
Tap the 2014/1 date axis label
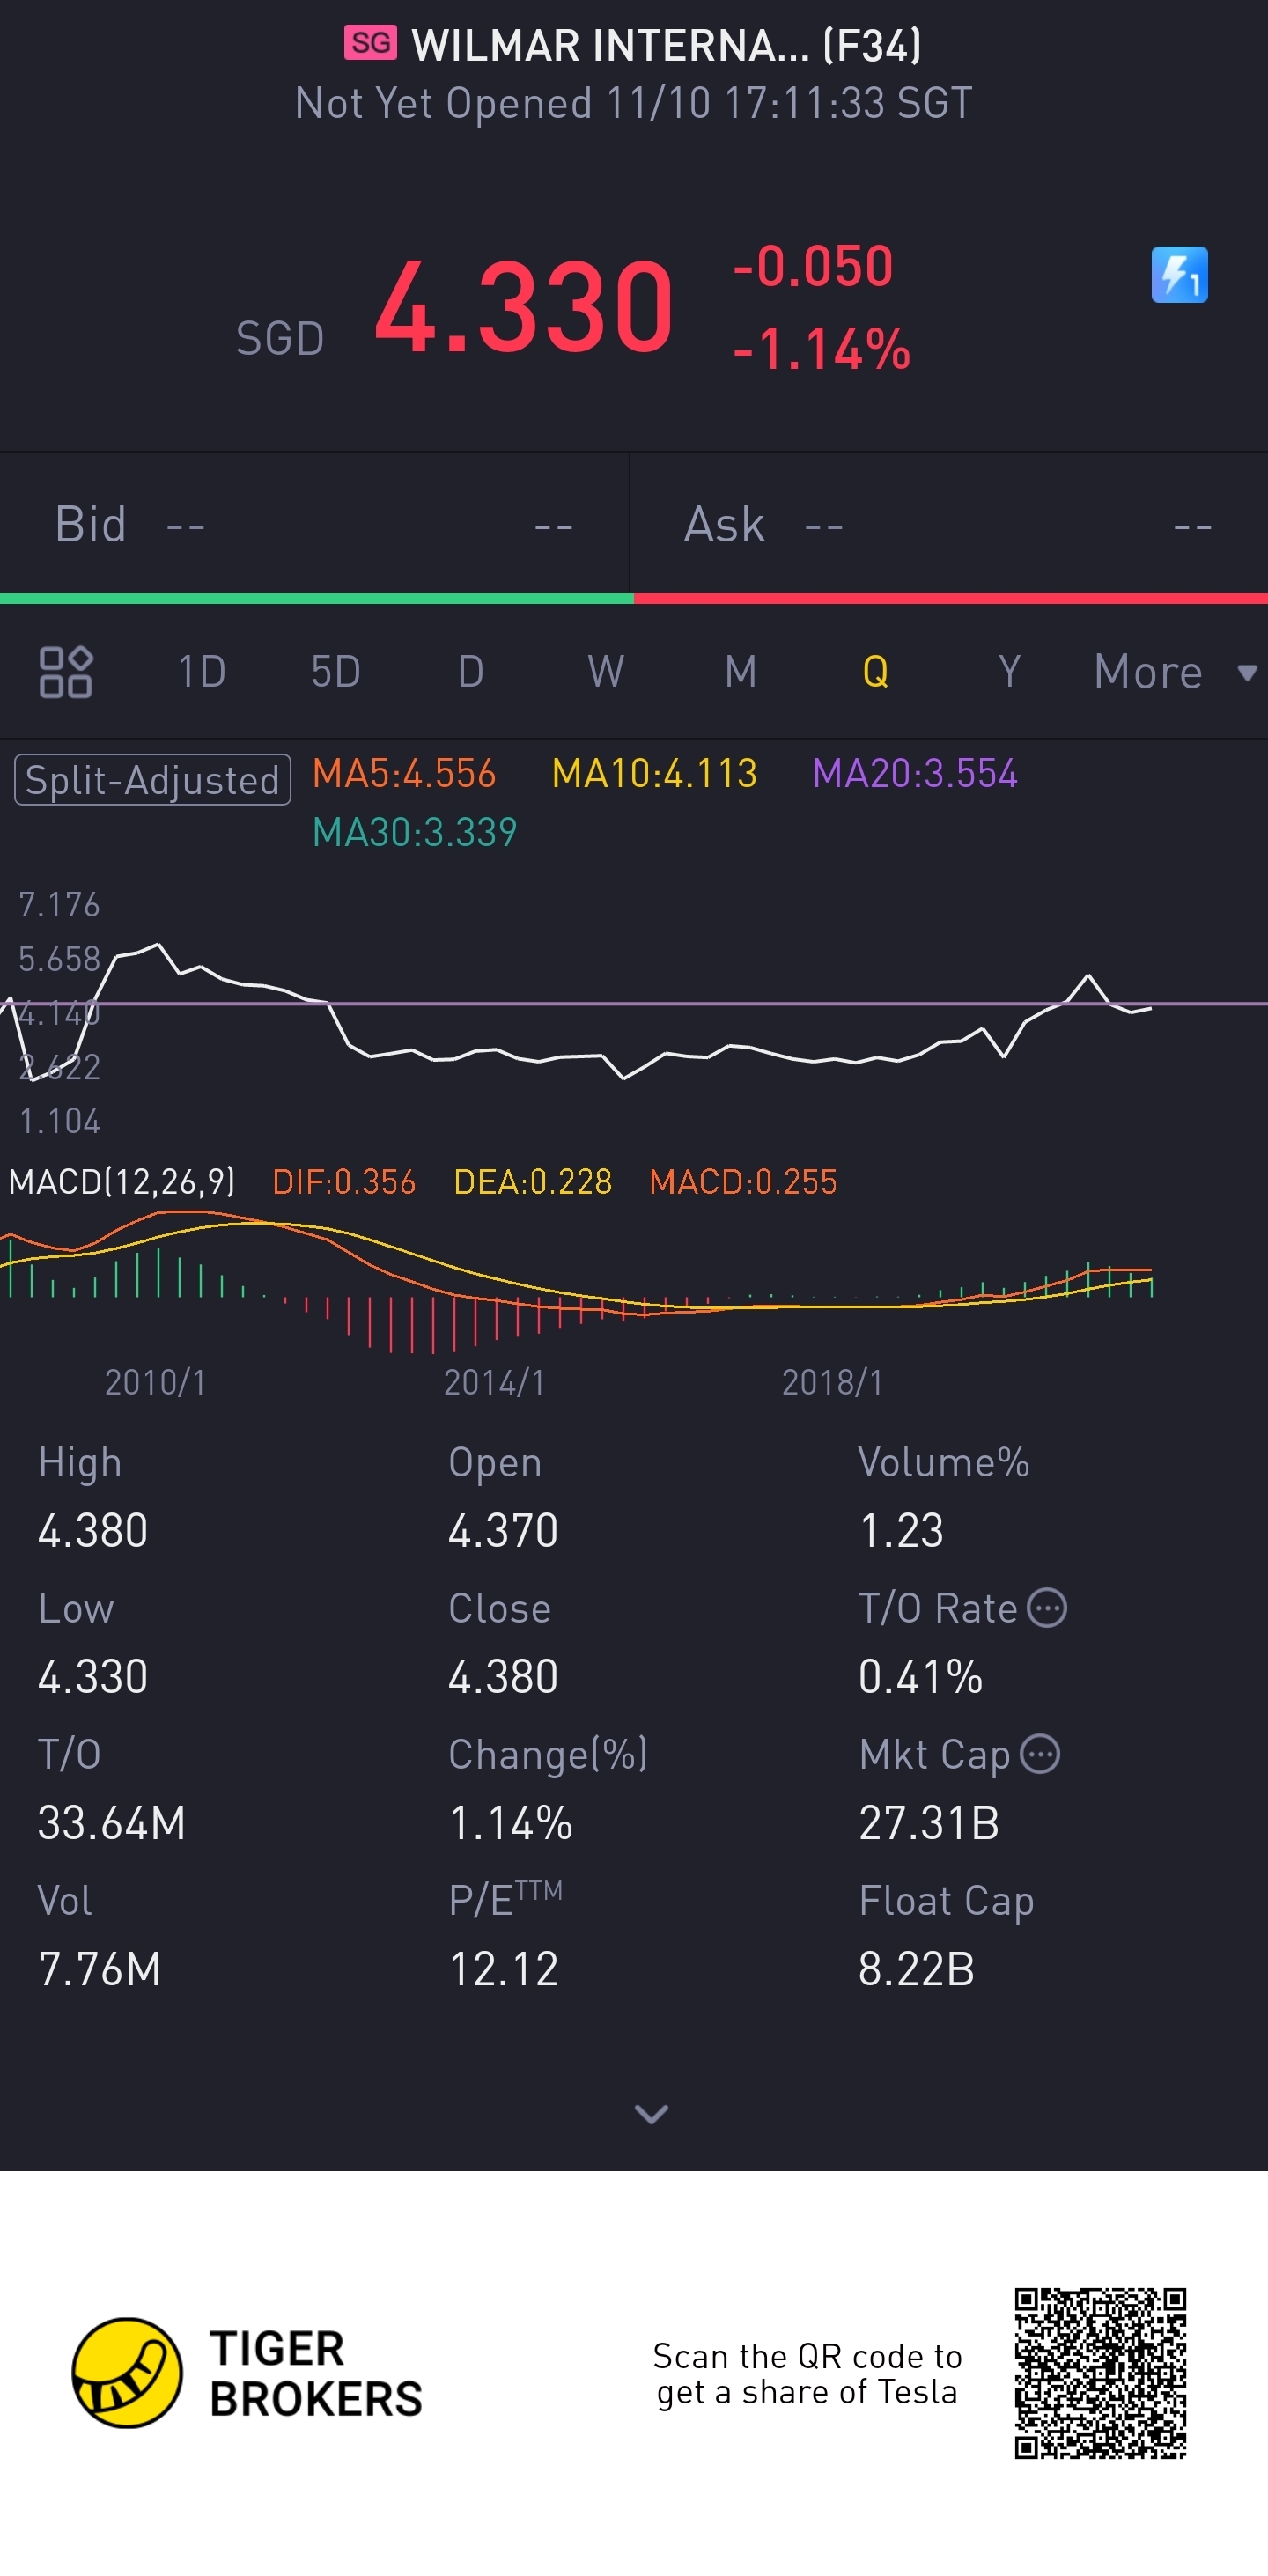494,1382
